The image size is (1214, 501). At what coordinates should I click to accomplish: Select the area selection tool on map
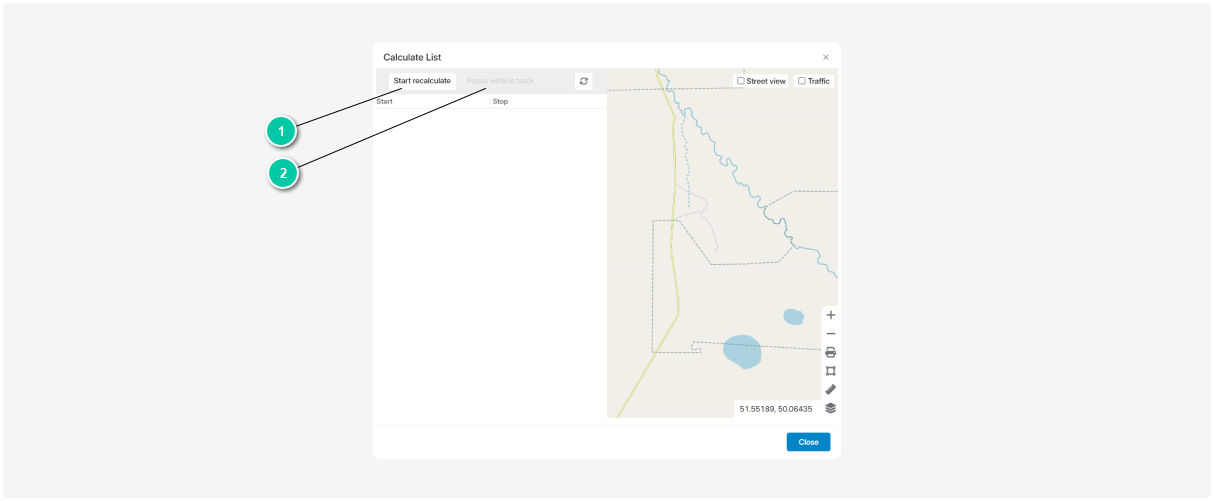point(830,371)
